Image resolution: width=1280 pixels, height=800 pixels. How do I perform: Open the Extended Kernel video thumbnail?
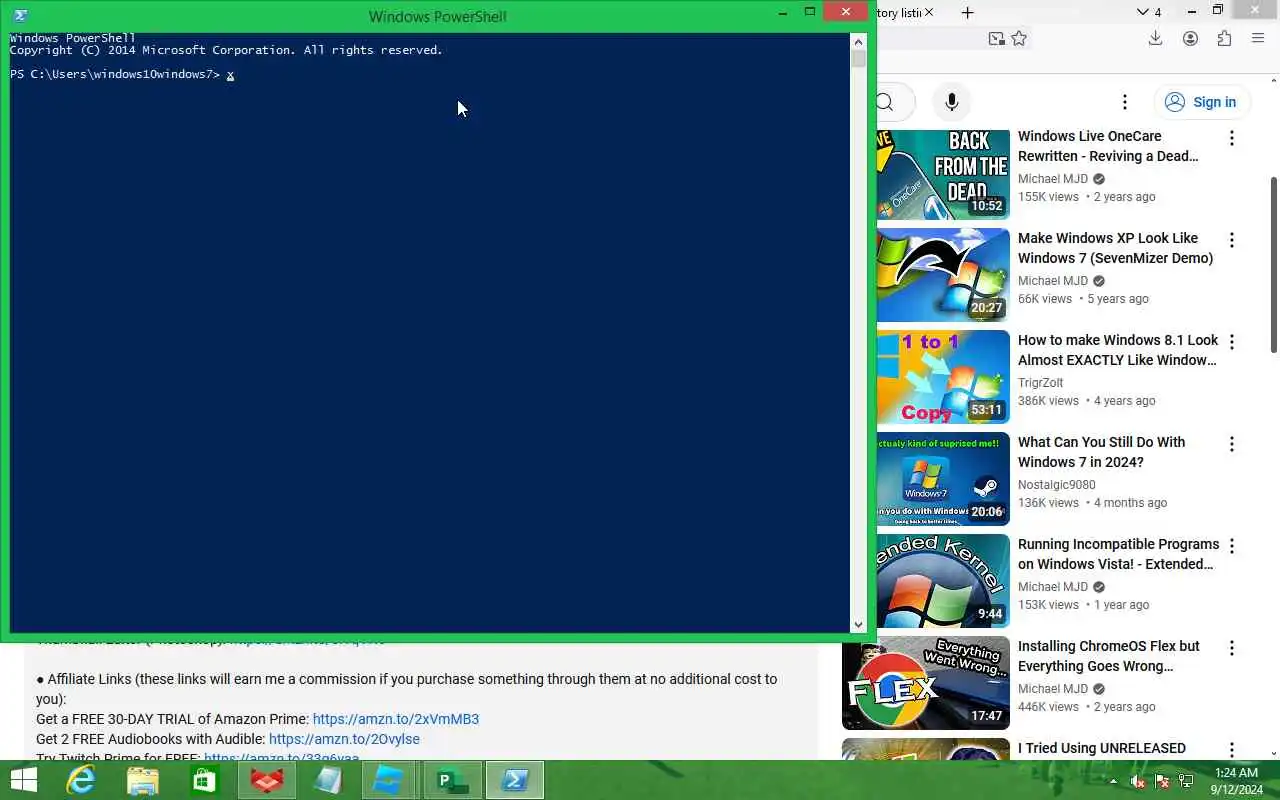click(x=943, y=581)
